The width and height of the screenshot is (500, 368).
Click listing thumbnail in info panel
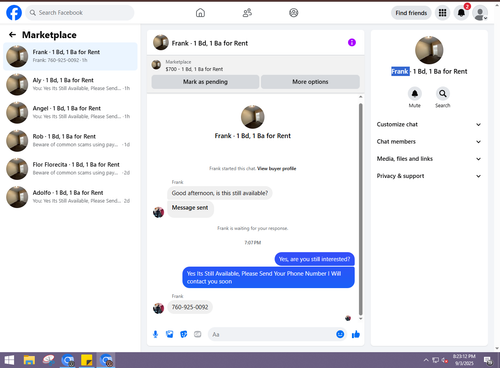tap(429, 50)
